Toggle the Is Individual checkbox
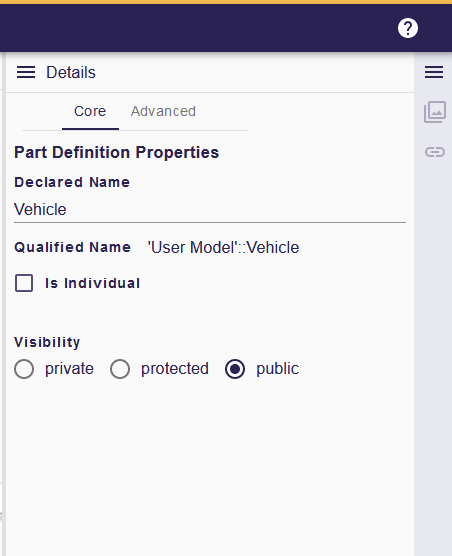Image resolution: width=452 pixels, height=556 pixels. [x=24, y=283]
